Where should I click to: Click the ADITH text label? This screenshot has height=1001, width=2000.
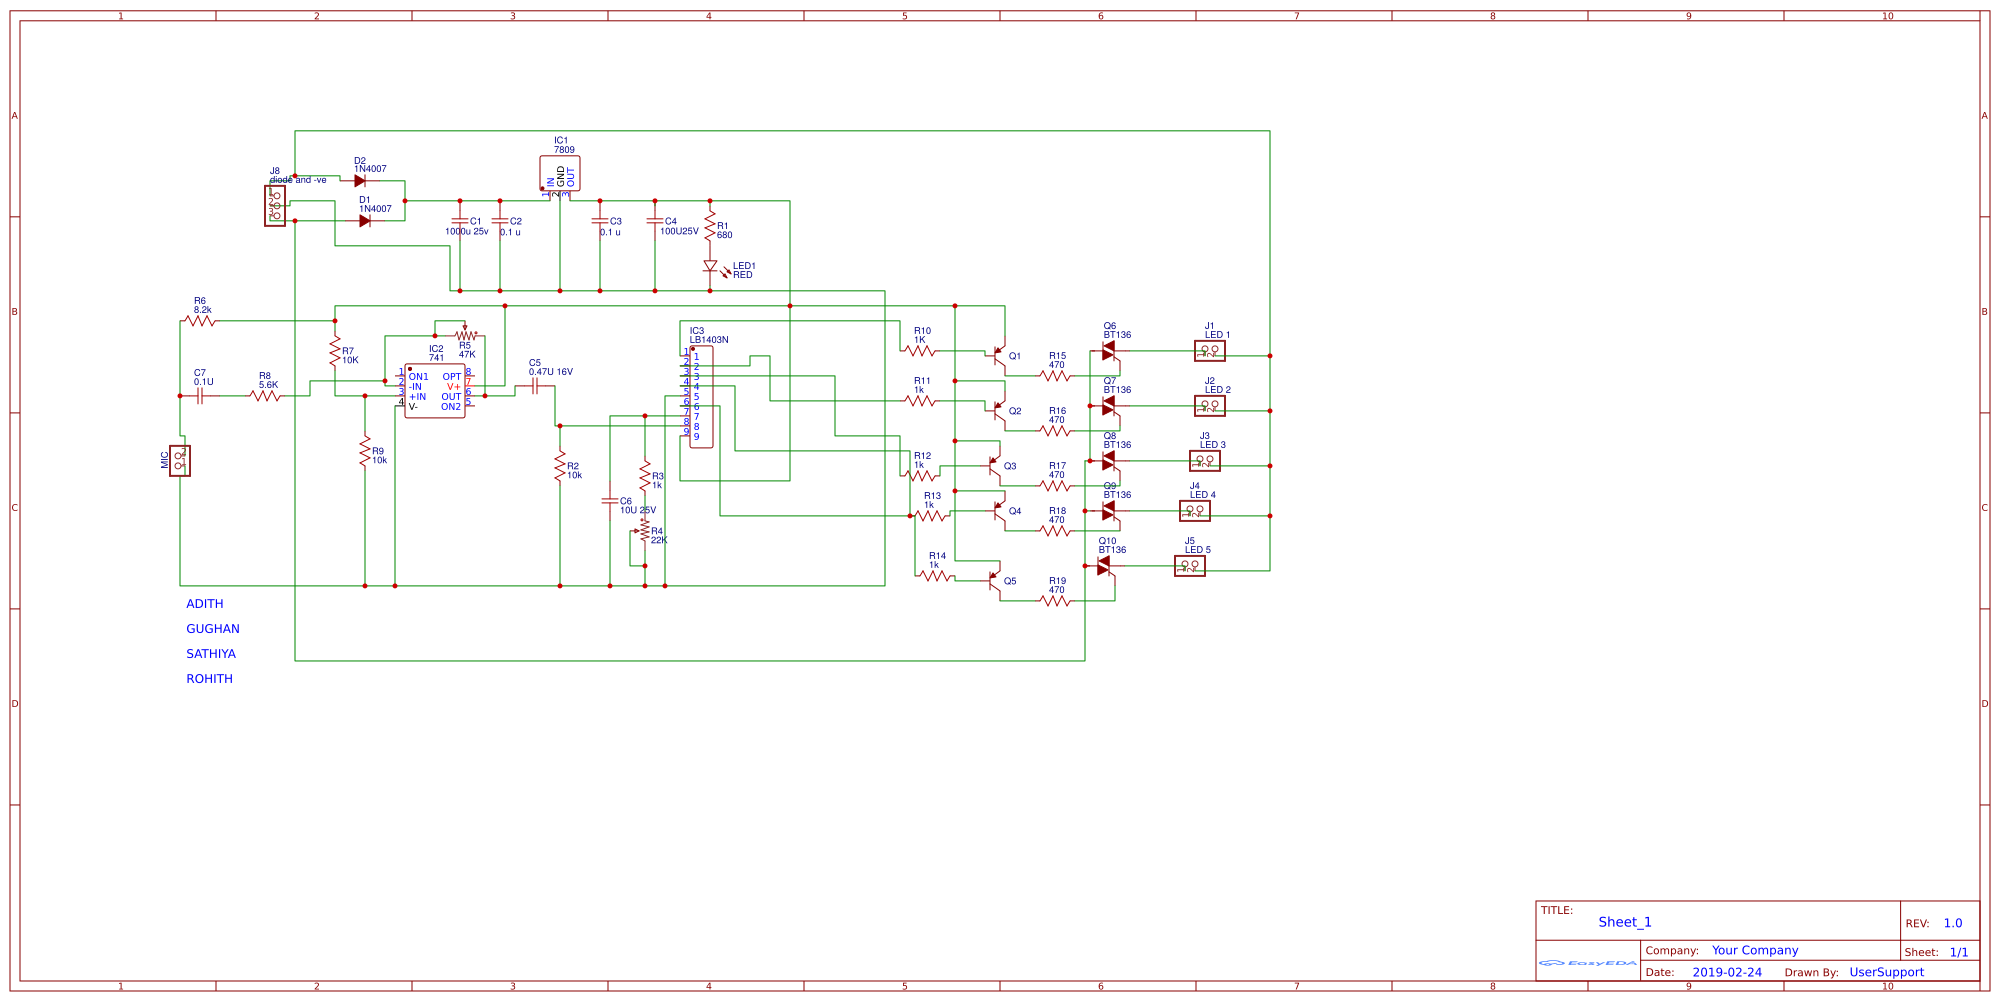[205, 604]
